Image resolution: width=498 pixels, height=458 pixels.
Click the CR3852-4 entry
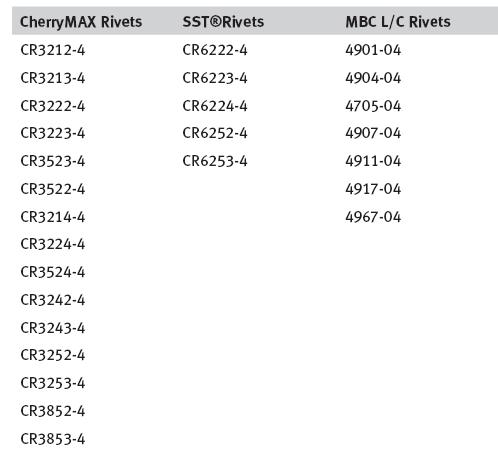(x=53, y=411)
